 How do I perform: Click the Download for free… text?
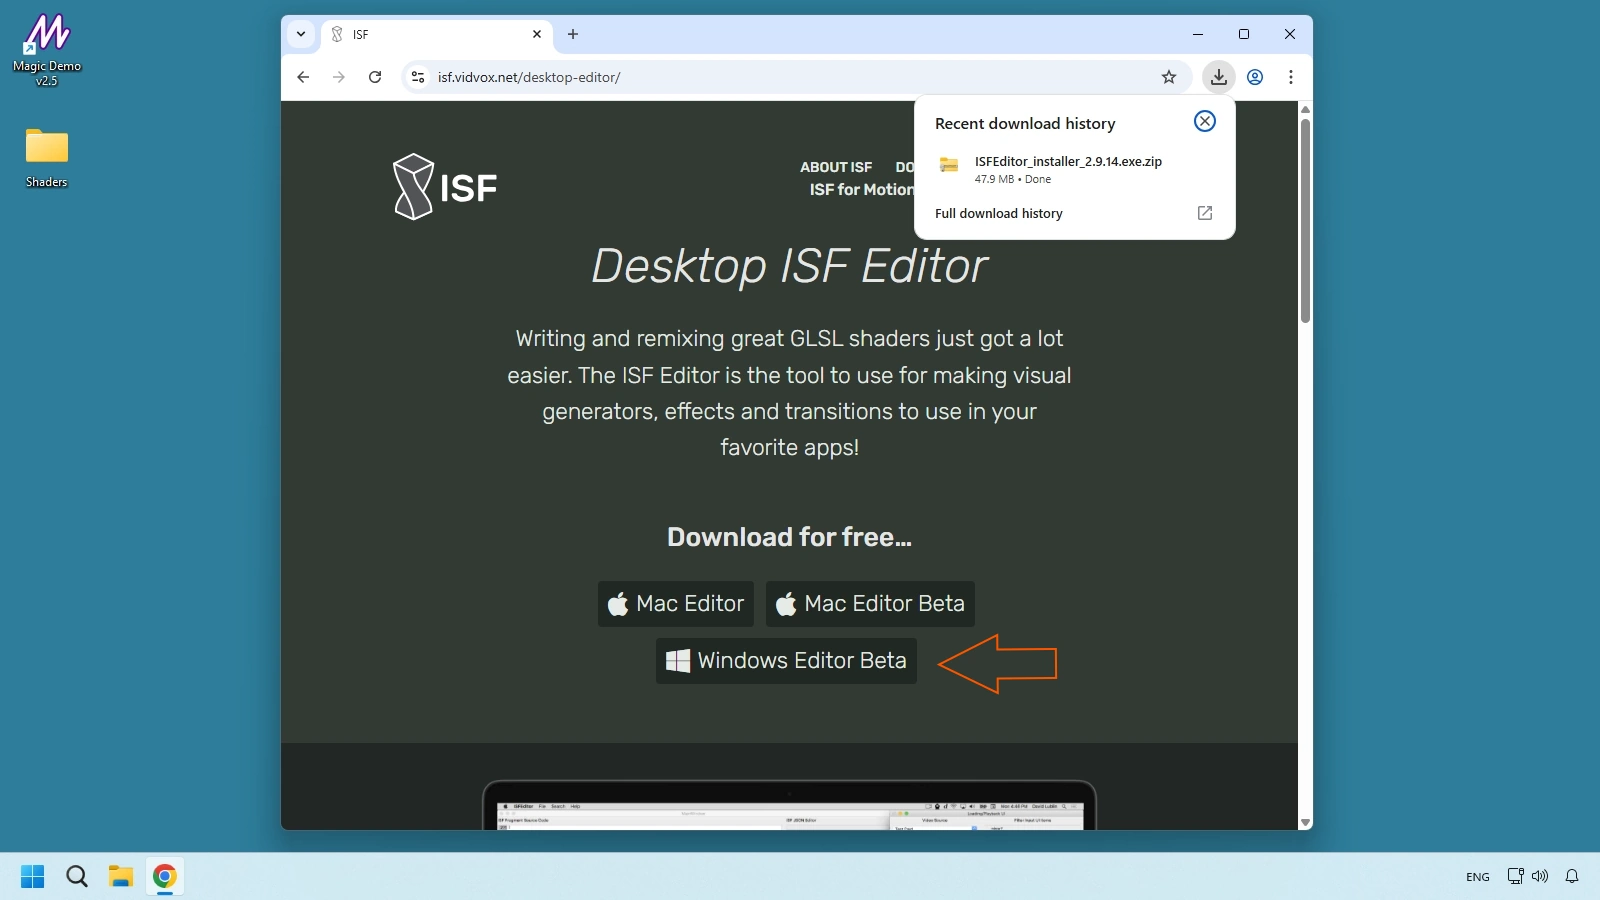[x=789, y=537]
